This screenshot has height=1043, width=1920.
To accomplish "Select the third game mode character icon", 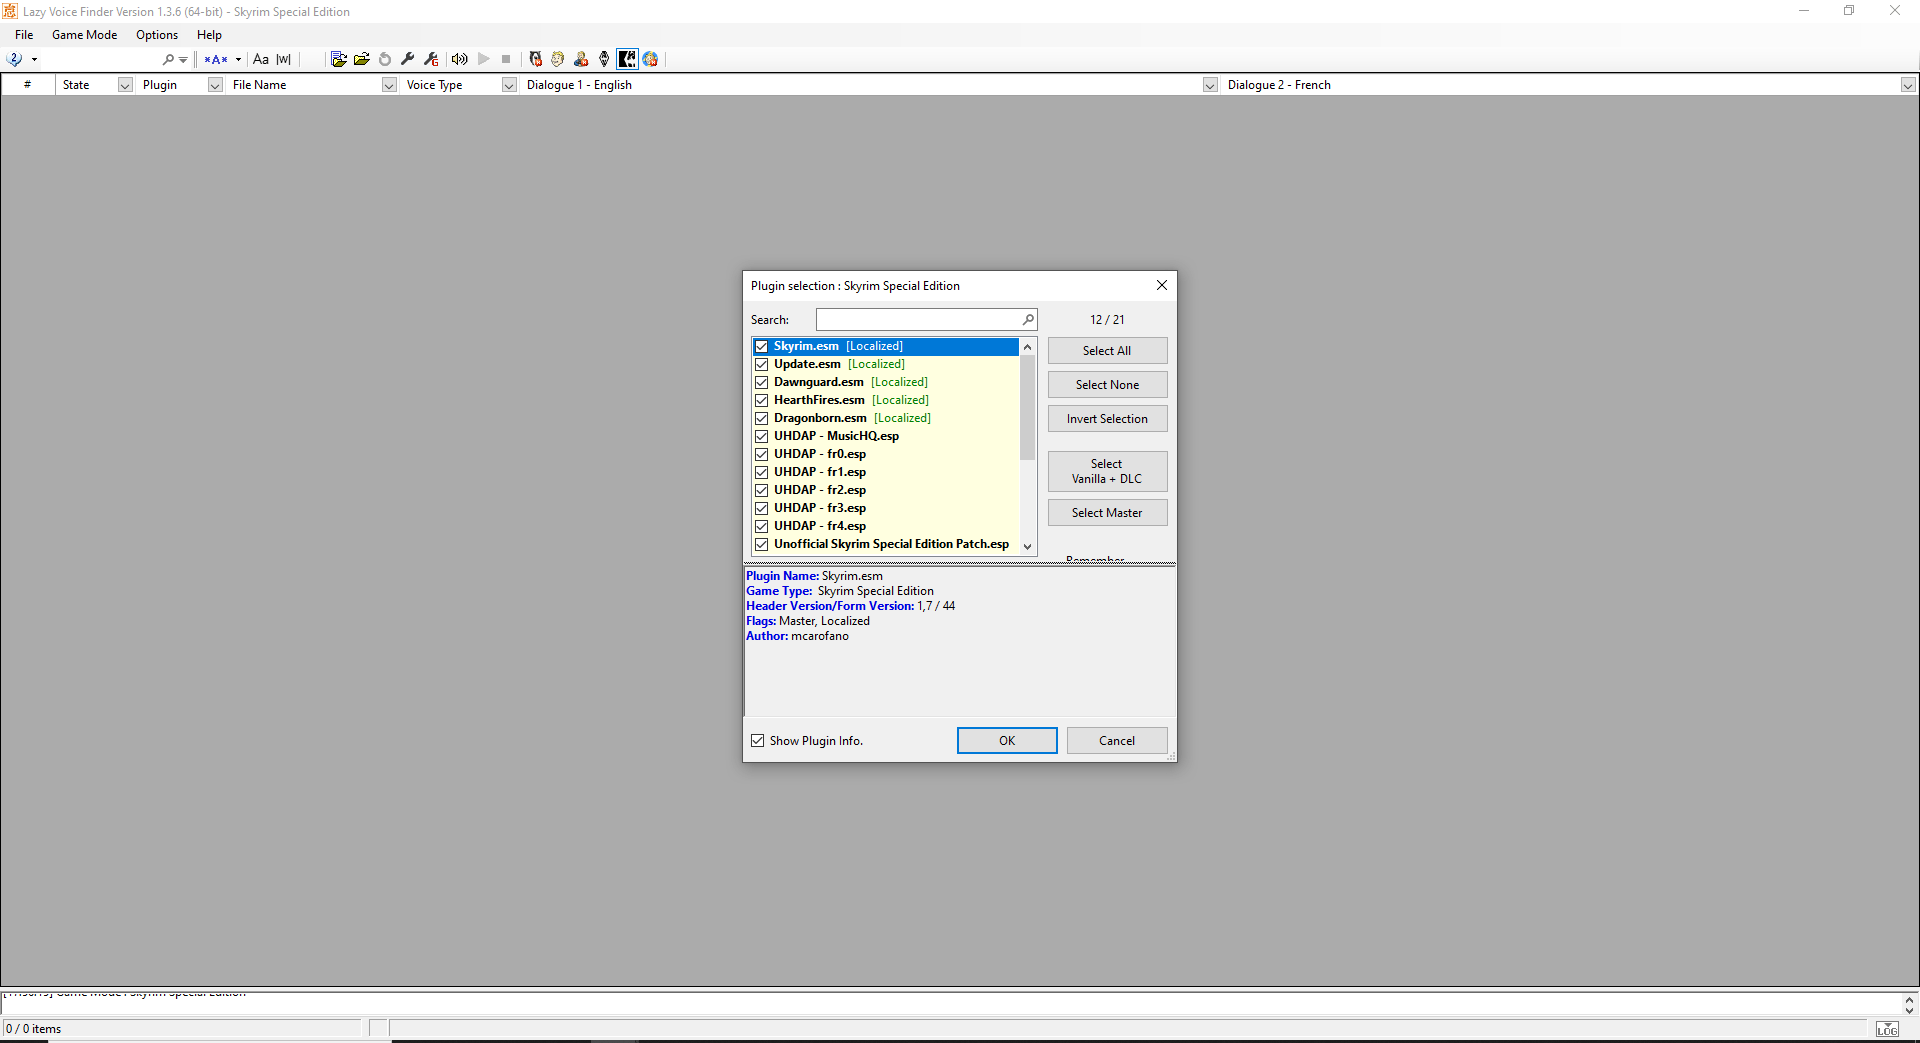I will pos(581,59).
